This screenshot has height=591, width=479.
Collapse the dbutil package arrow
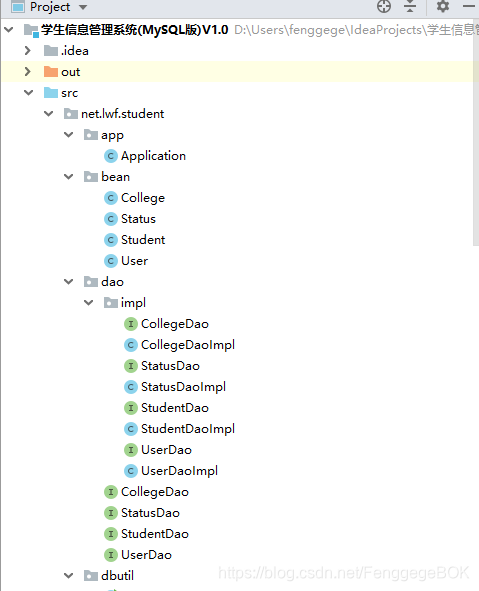point(69,576)
